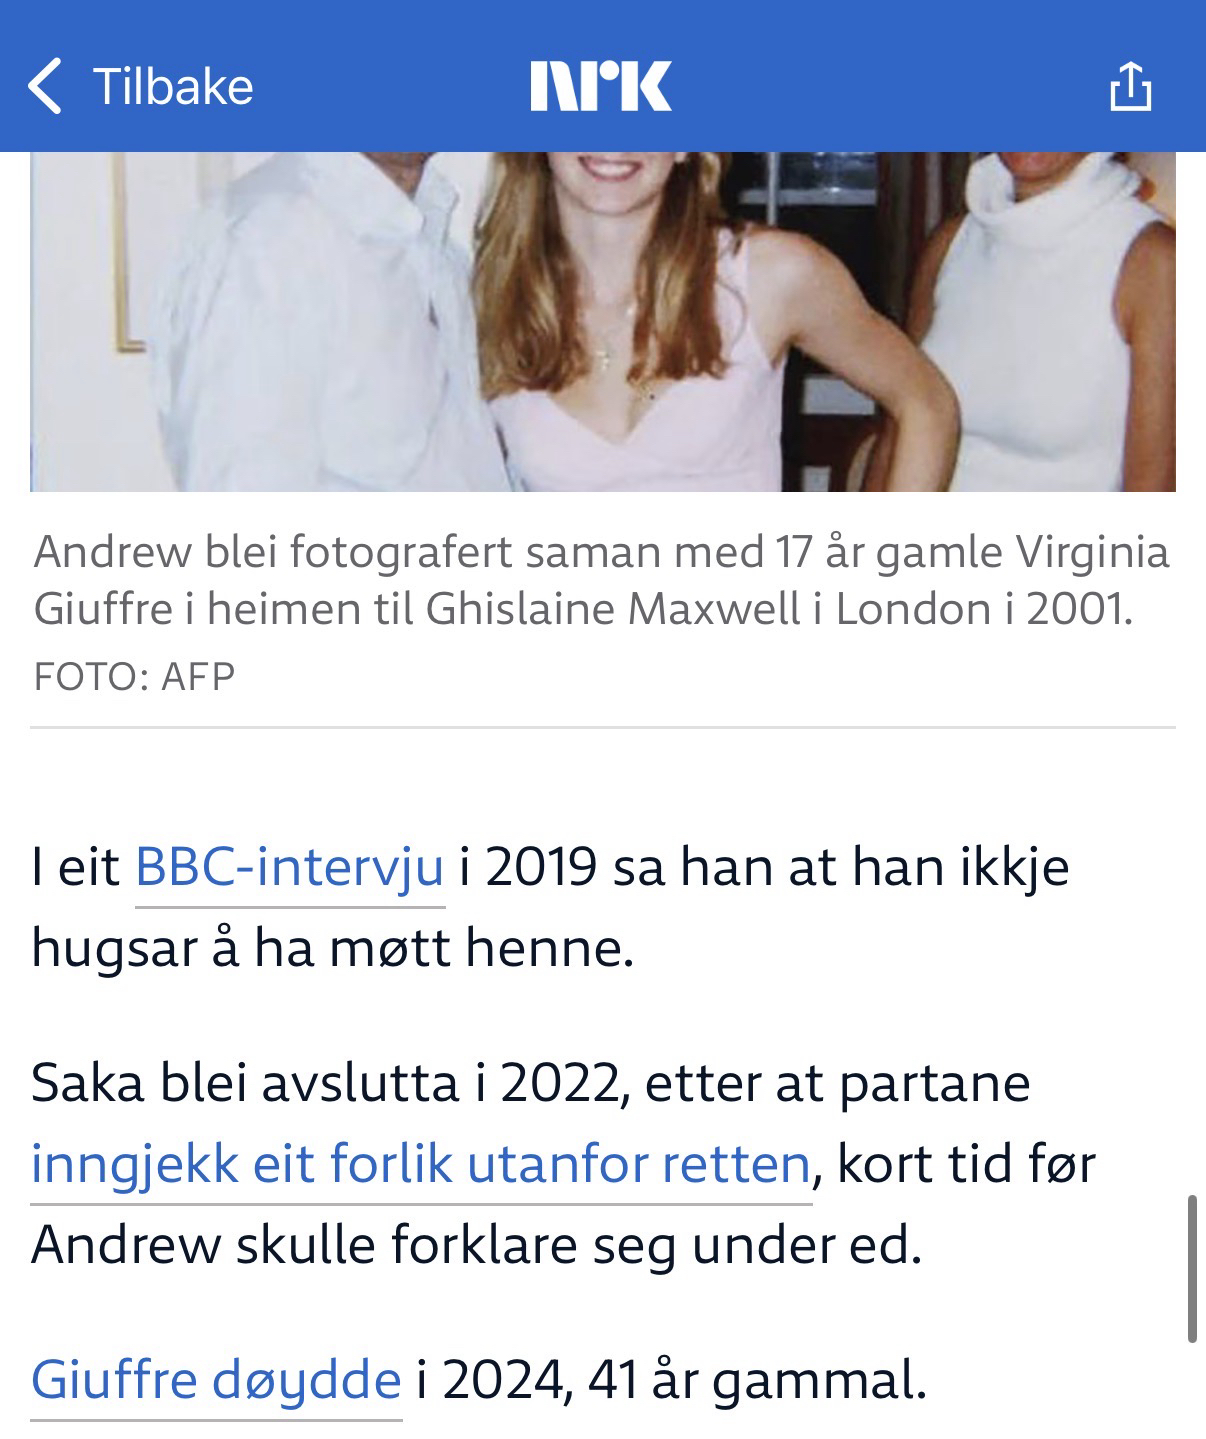Tap the divider line below the photo credit
The height and width of the screenshot is (1439, 1206).
click(x=603, y=727)
